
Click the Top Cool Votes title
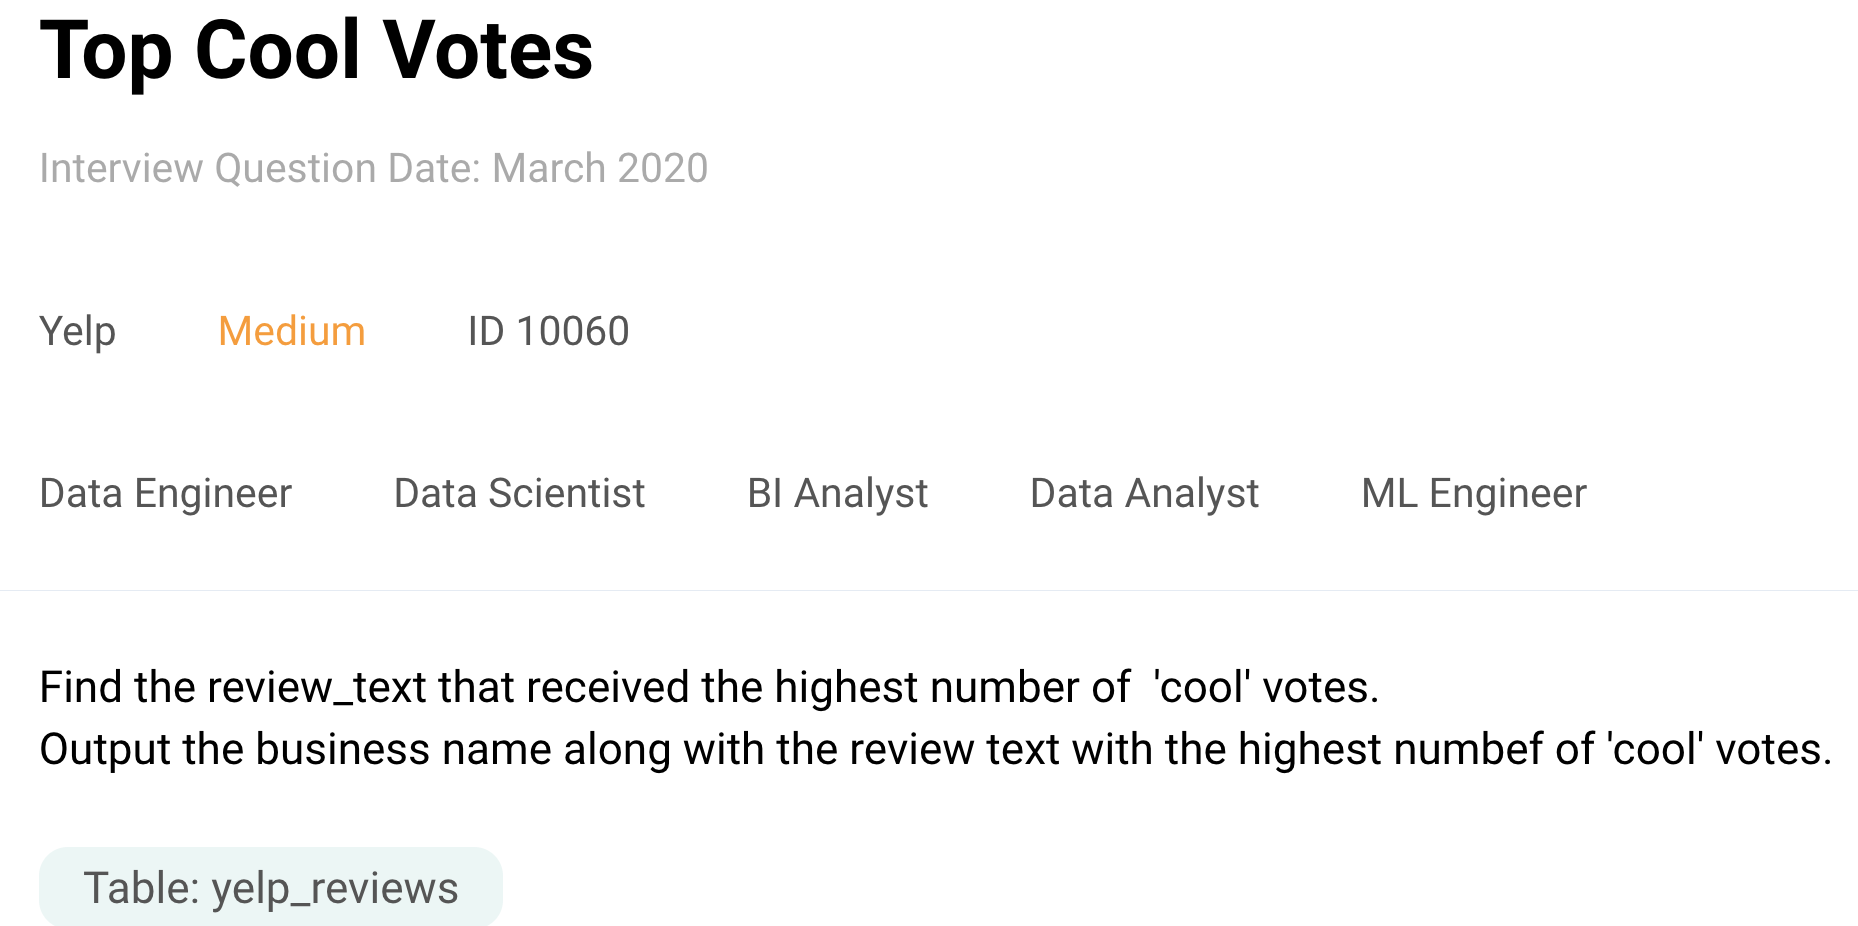coord(316,51)
